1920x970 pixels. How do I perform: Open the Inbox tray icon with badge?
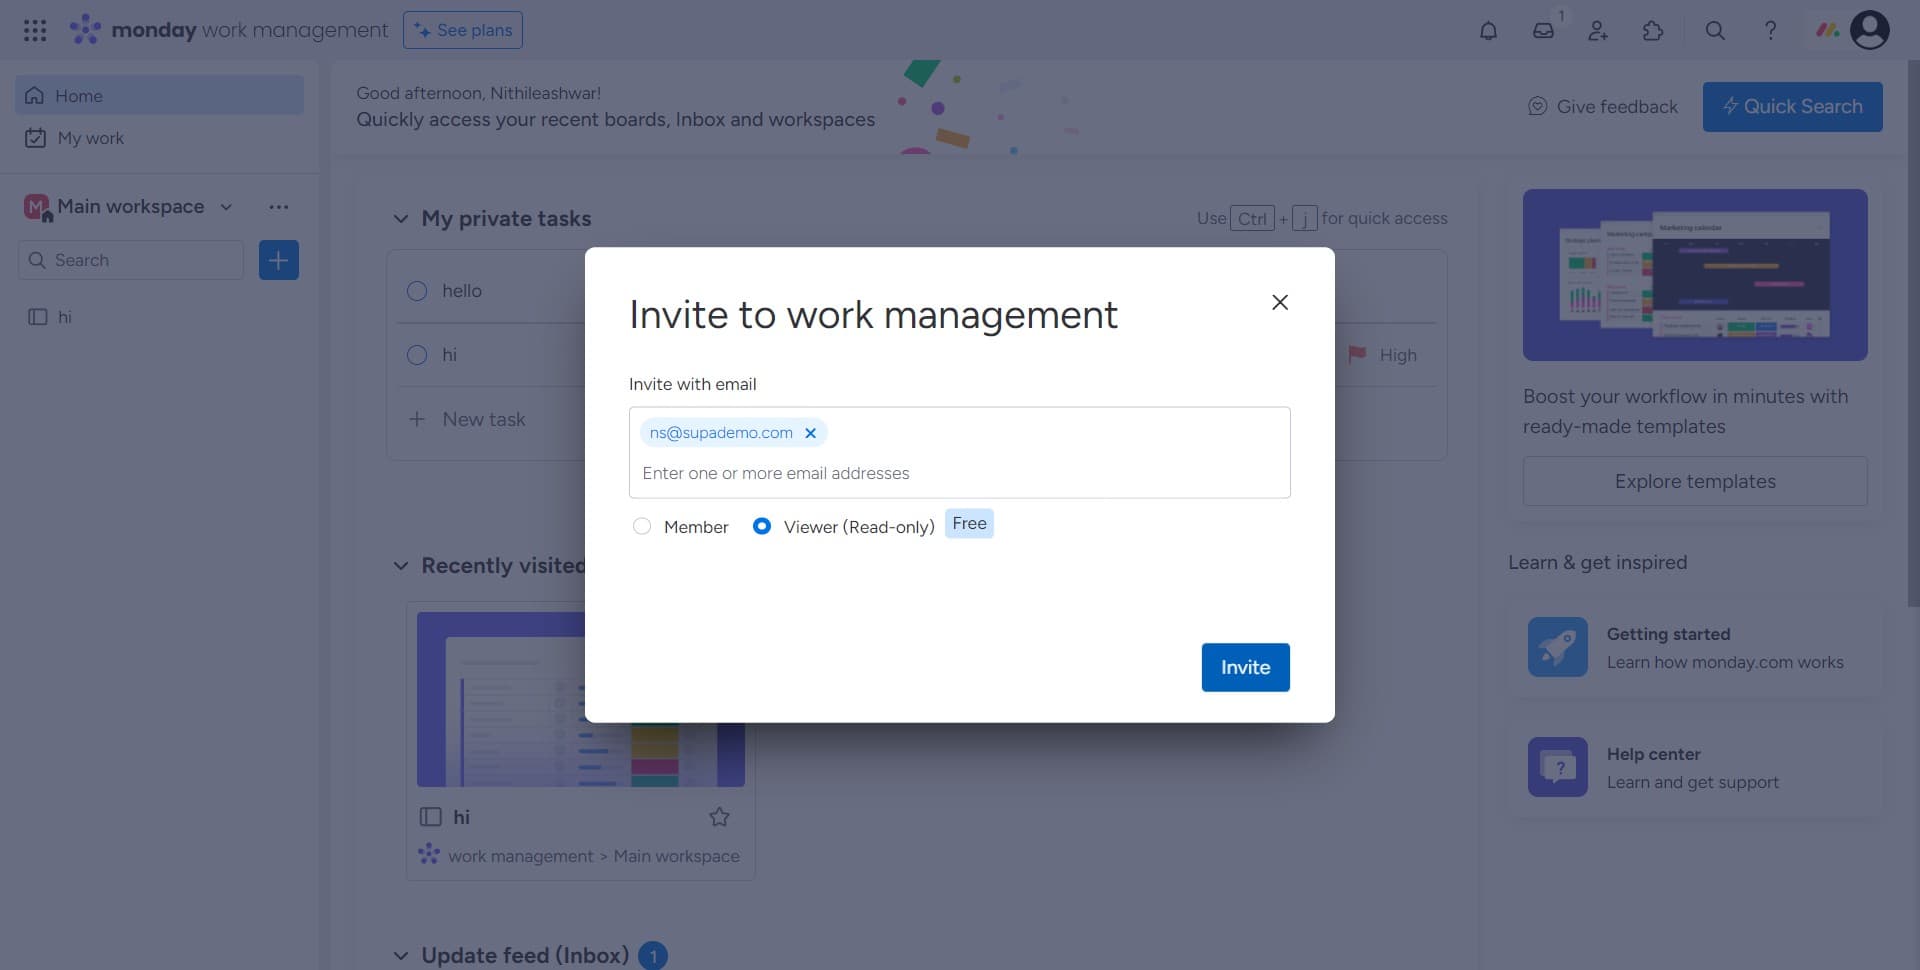click(1543, 30)
